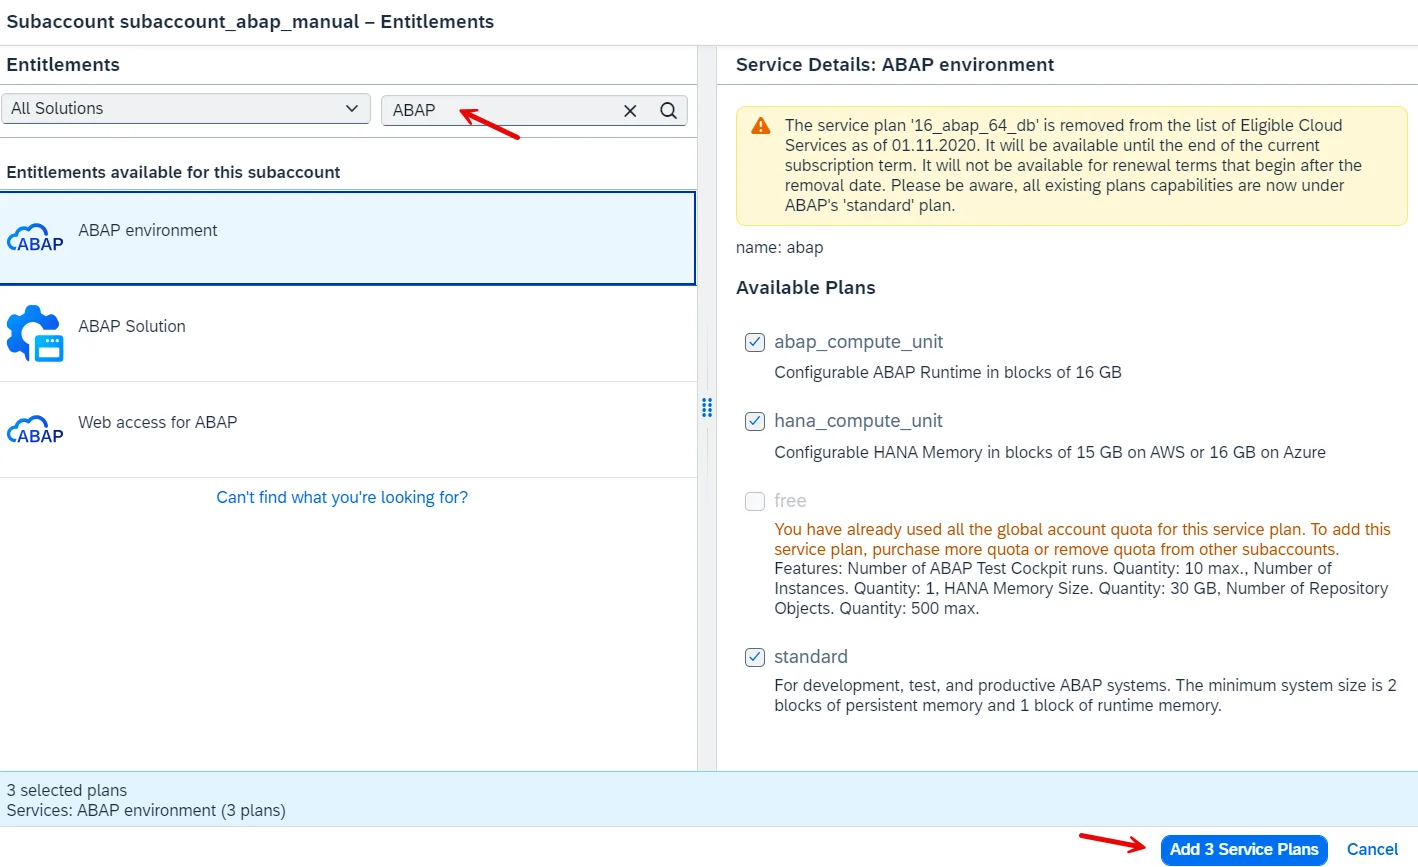Click the standard plan description text
The height and width of the screenshot is (867, 1418).
[1085, 695]
